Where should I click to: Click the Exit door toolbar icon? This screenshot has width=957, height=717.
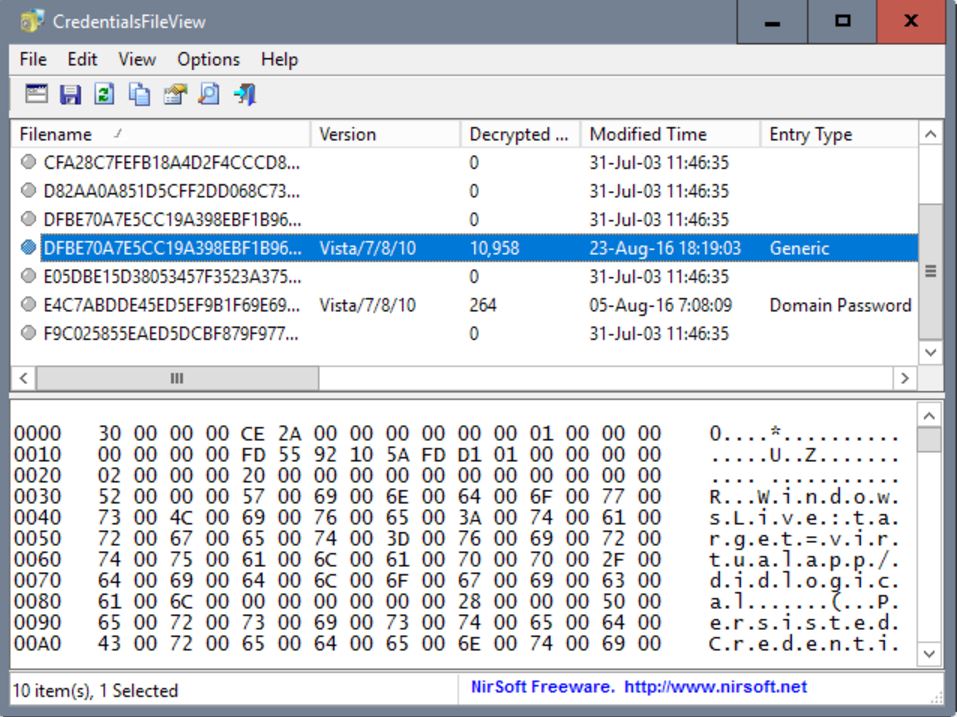click(x=244, y=94)
